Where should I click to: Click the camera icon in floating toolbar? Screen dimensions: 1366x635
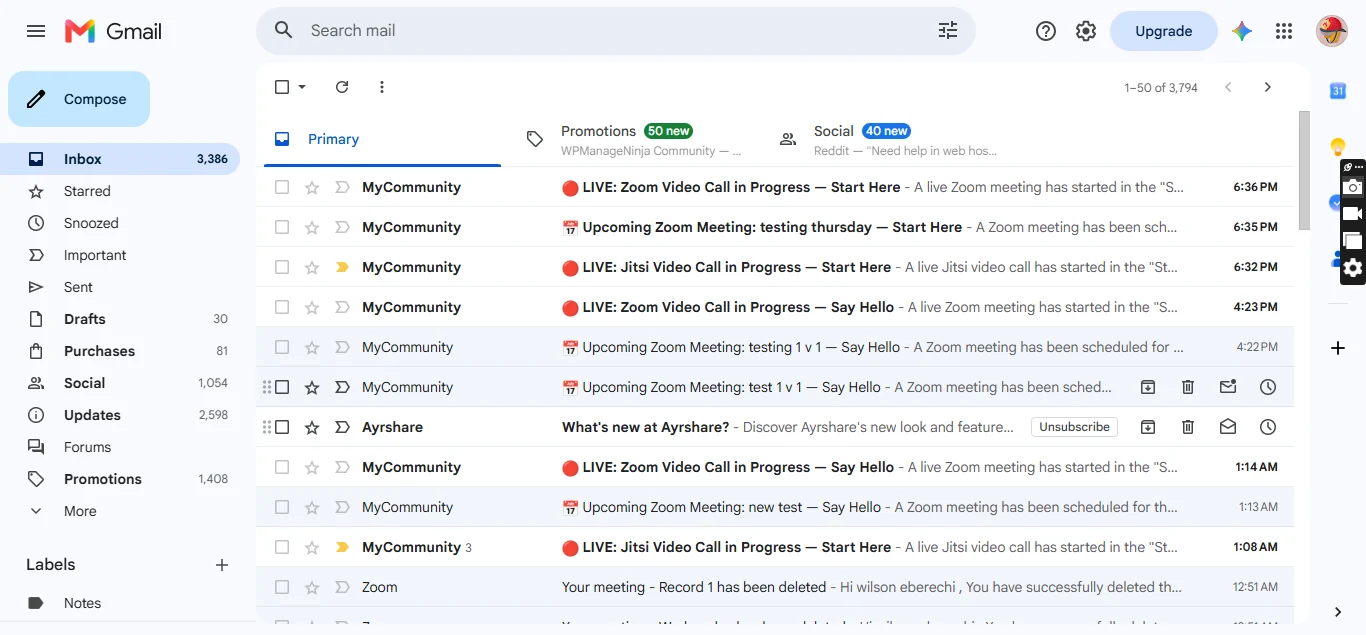pyautogui.click(x=1353, y=187)
